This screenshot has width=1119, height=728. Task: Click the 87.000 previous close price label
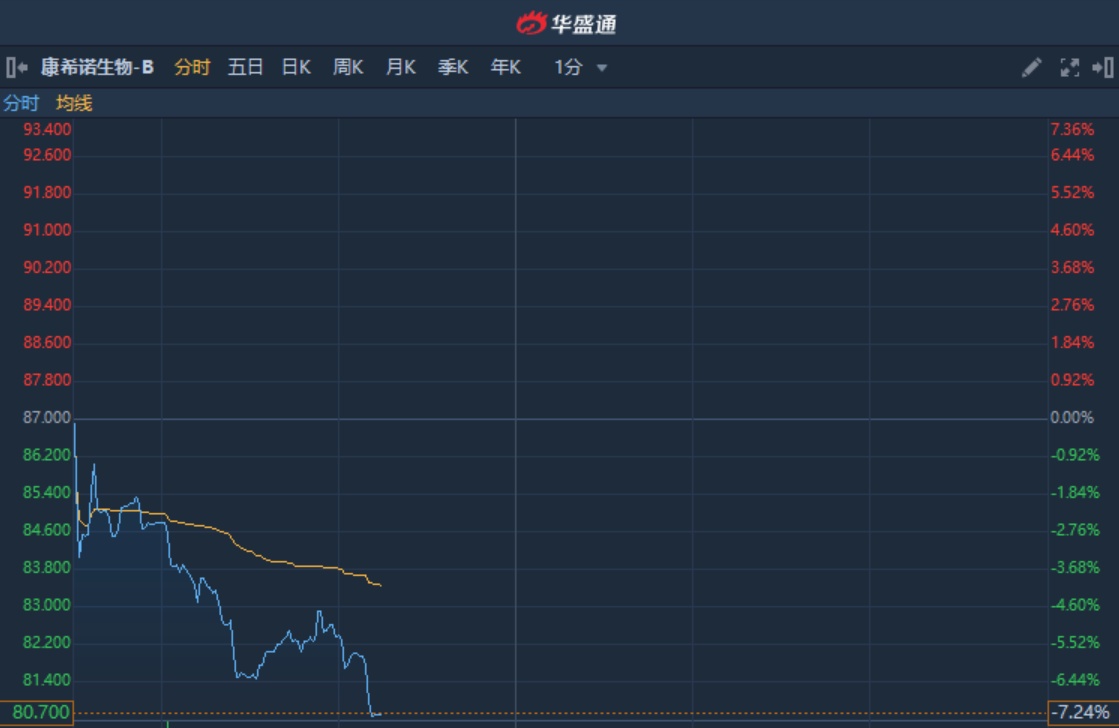(x=47, y=417)
